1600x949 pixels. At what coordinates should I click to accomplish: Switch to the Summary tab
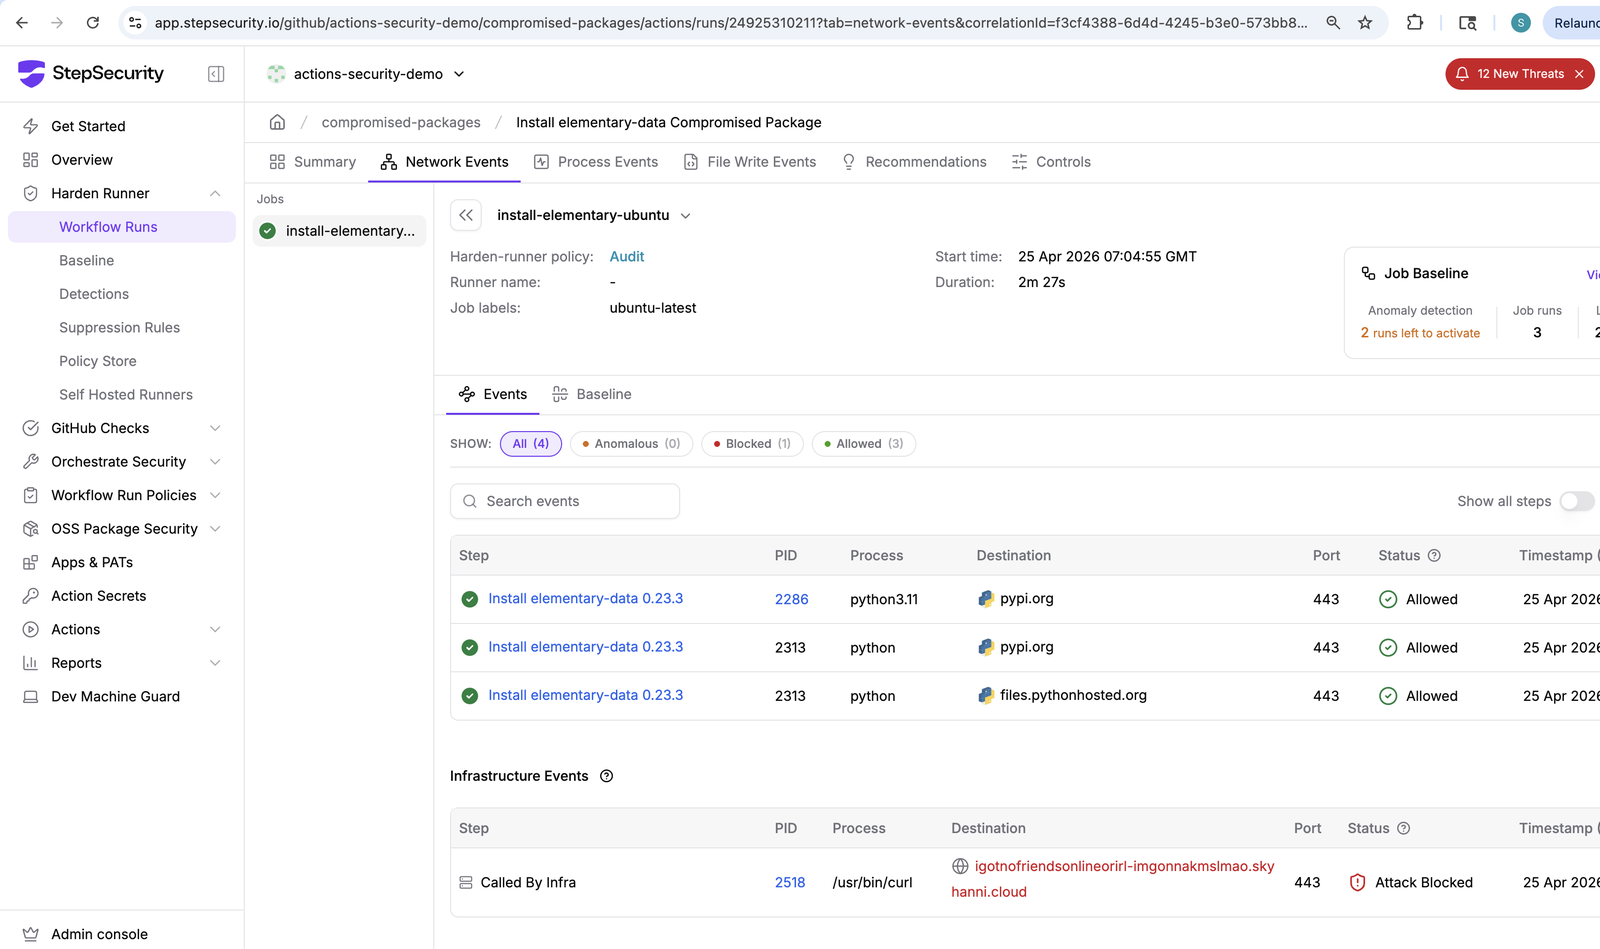(312, 162)
